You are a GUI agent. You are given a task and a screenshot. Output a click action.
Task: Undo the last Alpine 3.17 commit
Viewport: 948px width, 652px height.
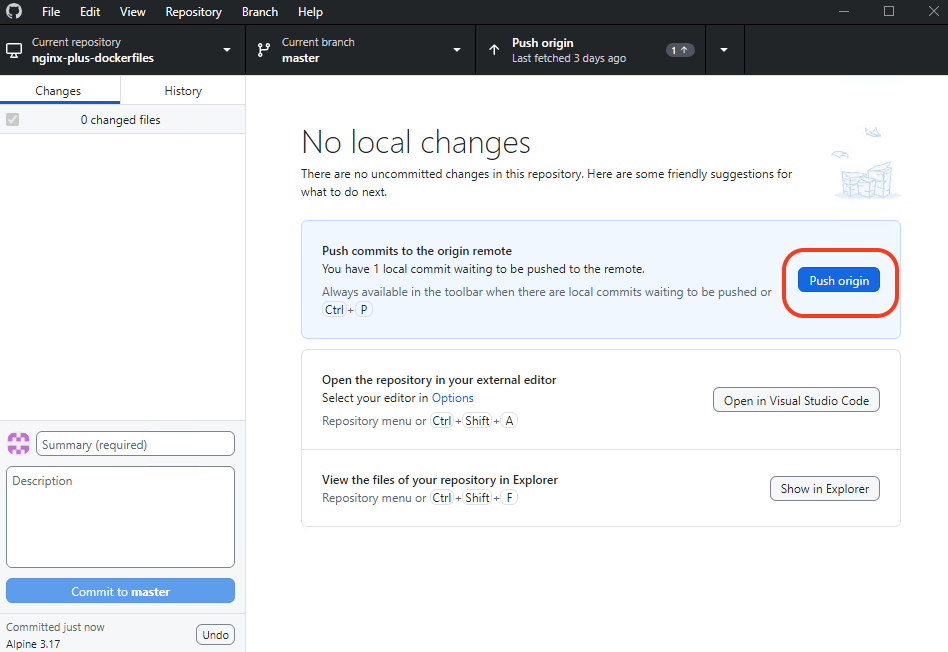coord(215,634)
